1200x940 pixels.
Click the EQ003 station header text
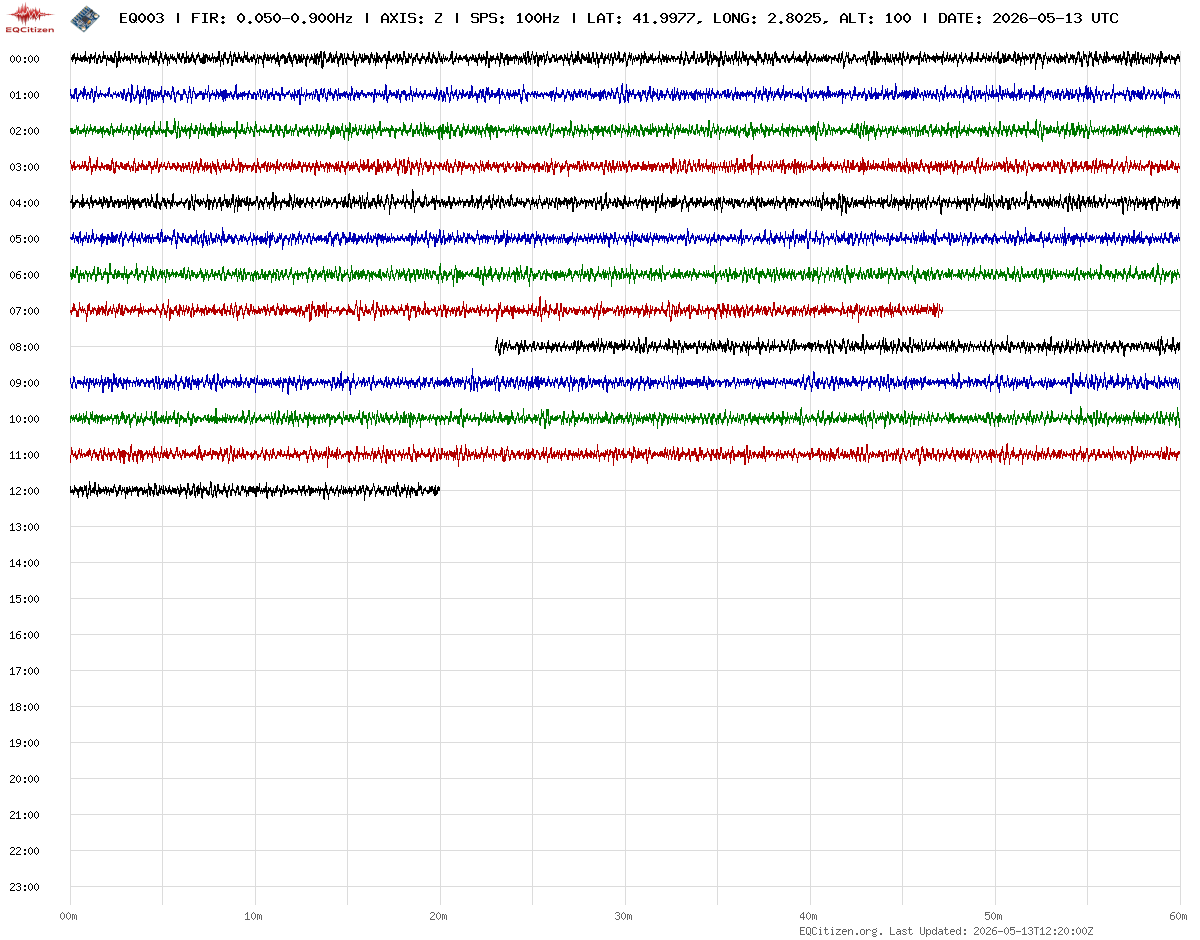141,18
